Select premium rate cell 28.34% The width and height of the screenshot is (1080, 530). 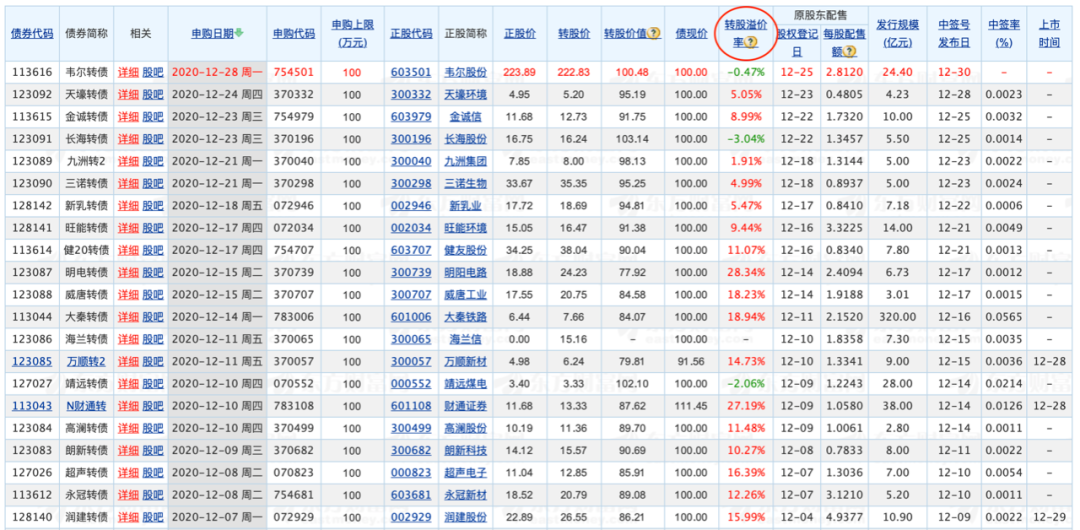746,272
